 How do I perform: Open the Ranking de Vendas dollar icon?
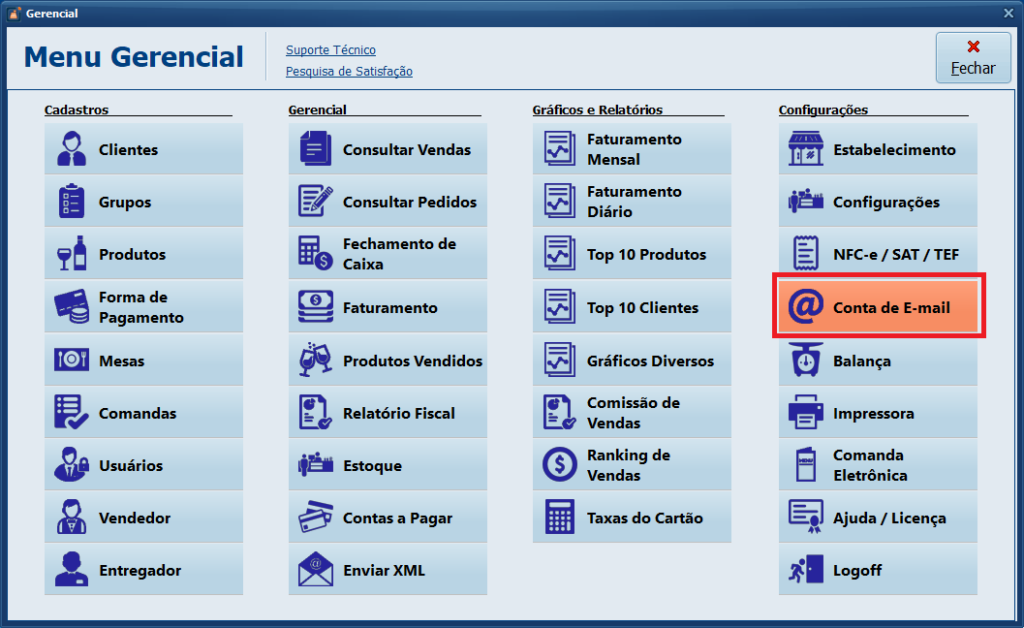tap(559, 465)
